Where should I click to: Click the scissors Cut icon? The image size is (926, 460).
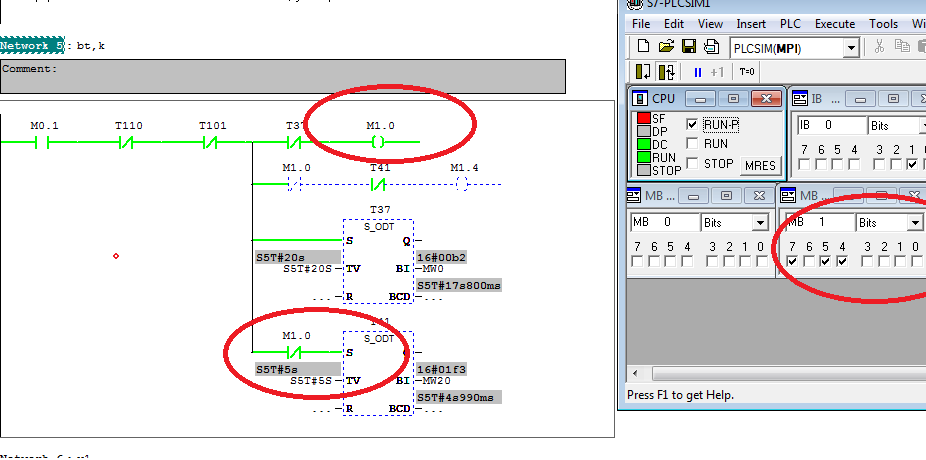[879, 47]
